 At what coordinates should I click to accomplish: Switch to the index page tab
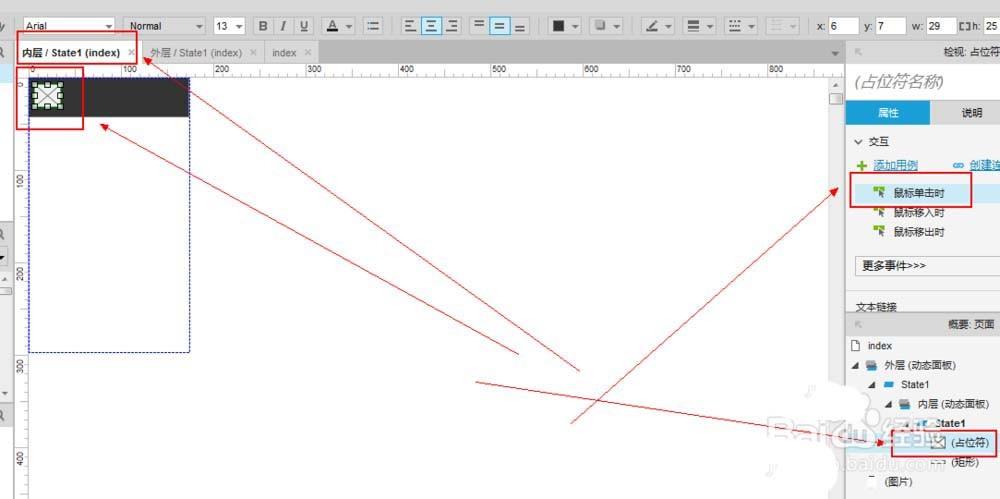(x=285, y=52)
